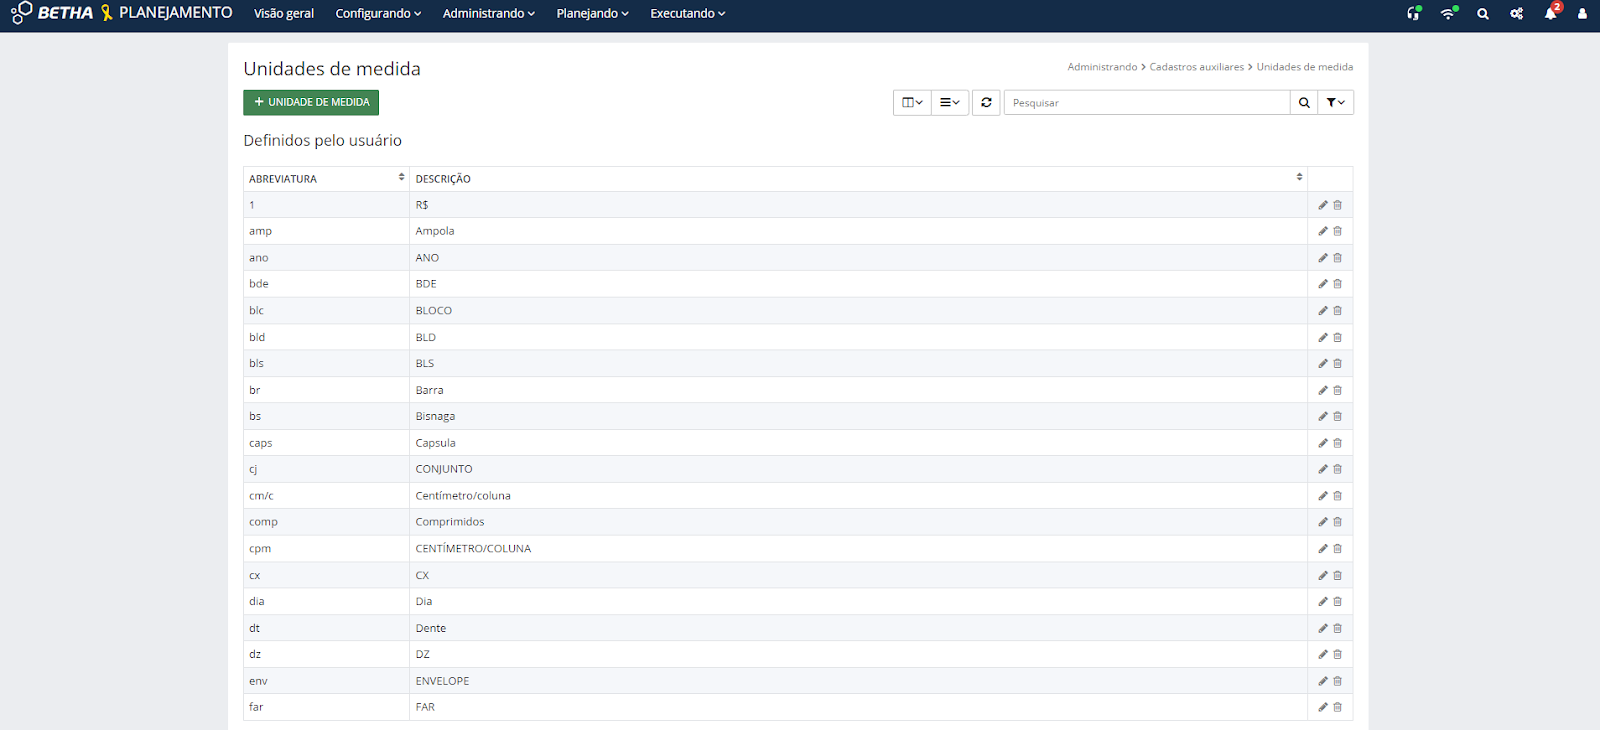This screenshot has width=1600, height=730.
Task: Select the 'caps' abbreviation cell
Action: click(326, 443)
